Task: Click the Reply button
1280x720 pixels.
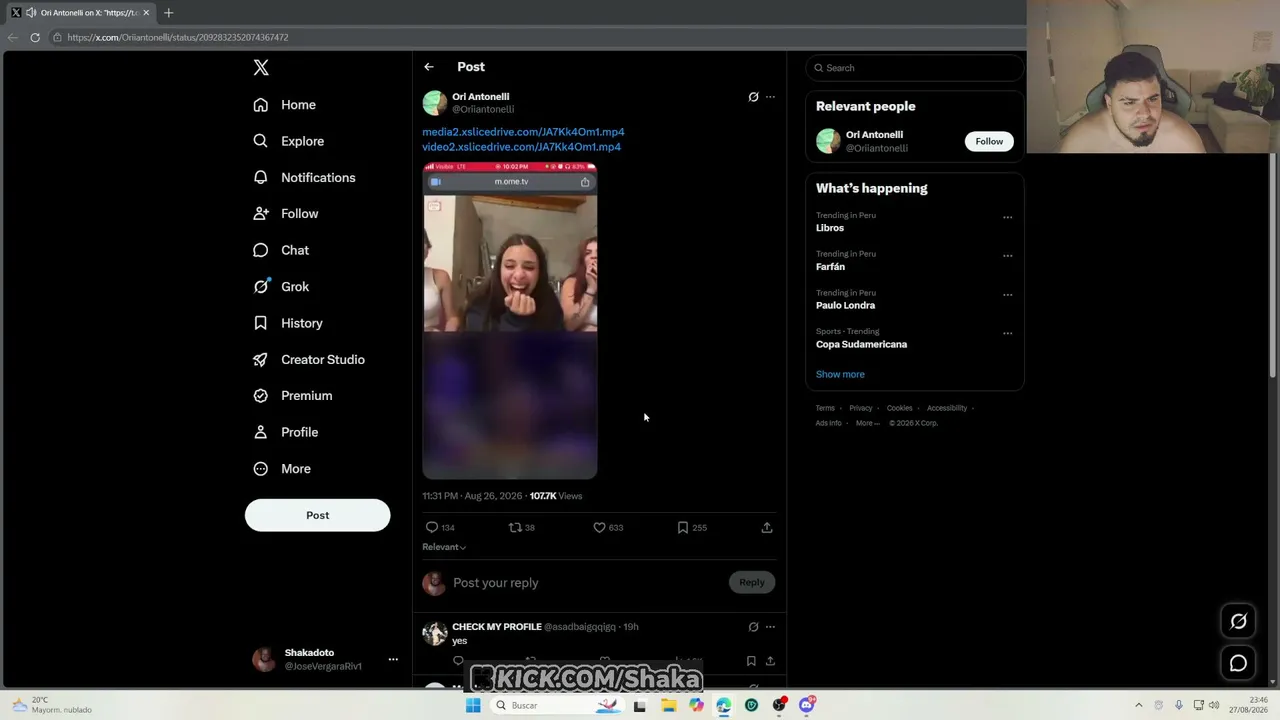Action: pyautogui.click(x=752, y=582)
